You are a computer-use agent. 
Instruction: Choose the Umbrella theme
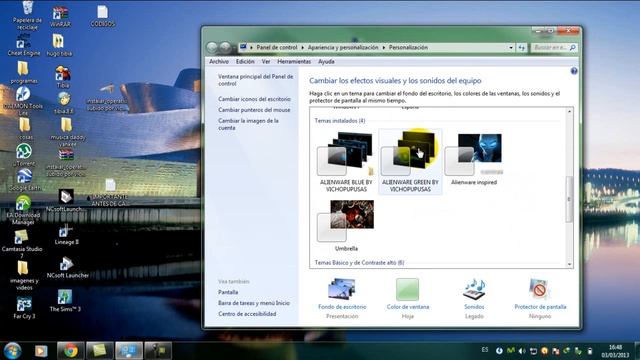[346, 225]
